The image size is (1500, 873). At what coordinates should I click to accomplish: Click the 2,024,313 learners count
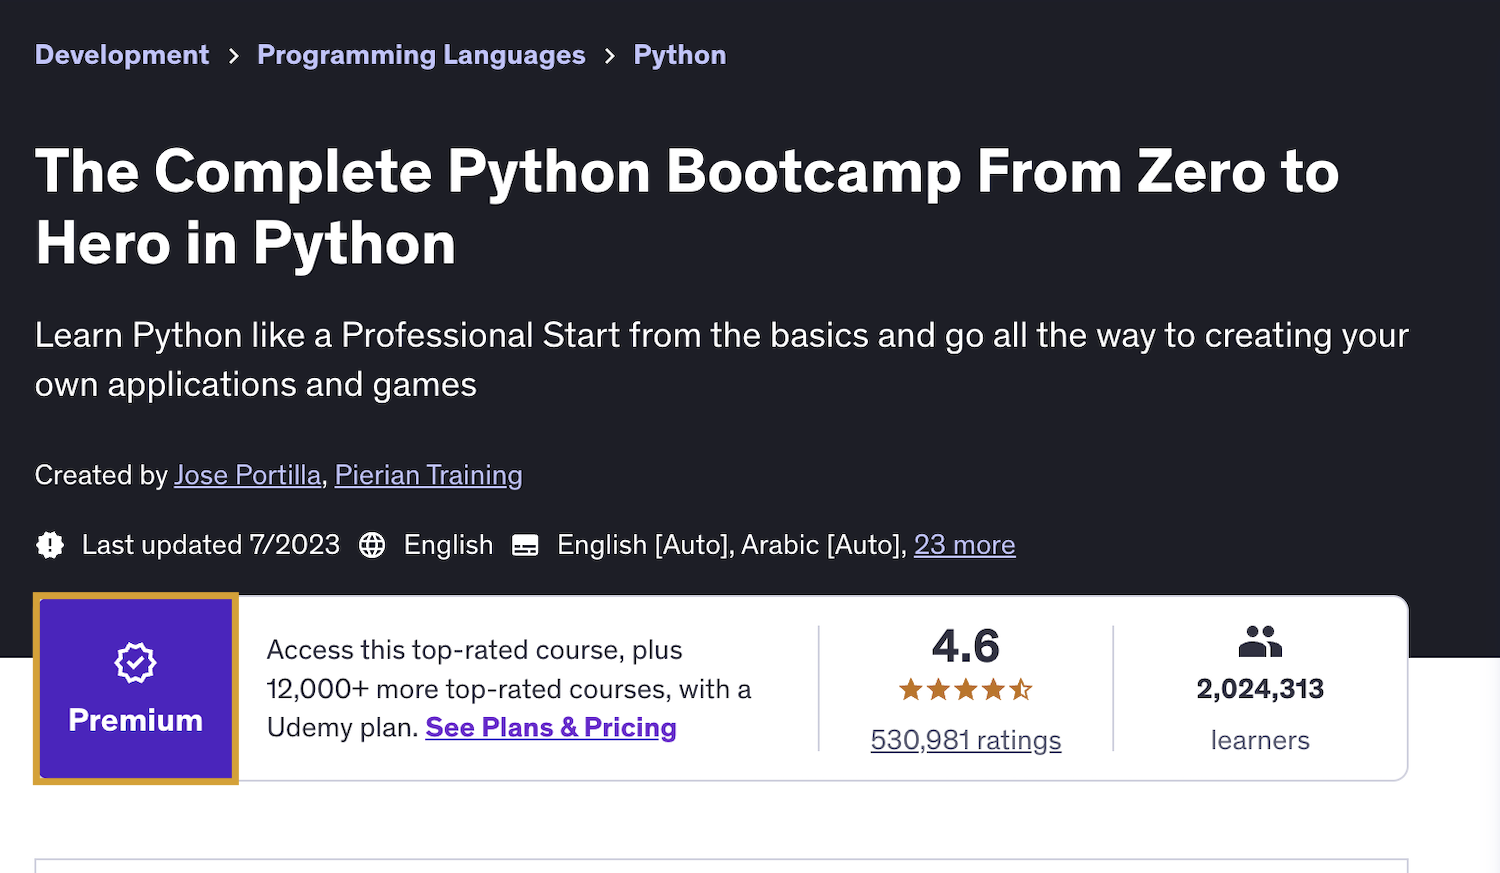coord(1260,689)
